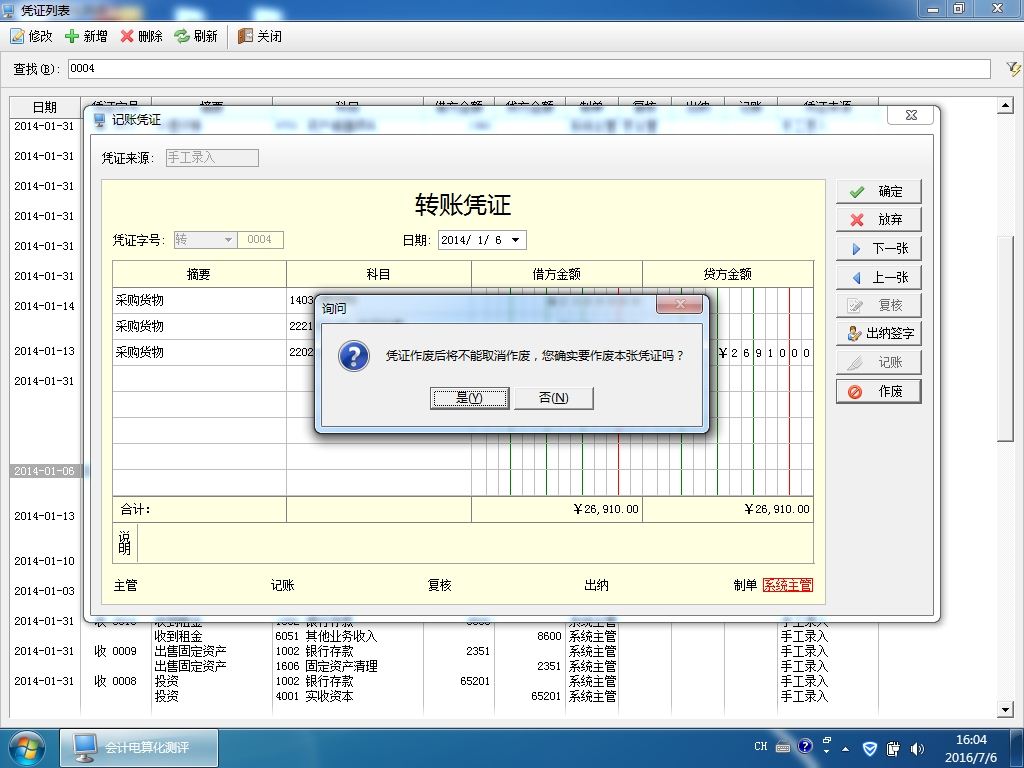Go to next voucher with 下一张
Image resolution: width=1024 pixels, height=768 pixels.
tap(878, 248)
